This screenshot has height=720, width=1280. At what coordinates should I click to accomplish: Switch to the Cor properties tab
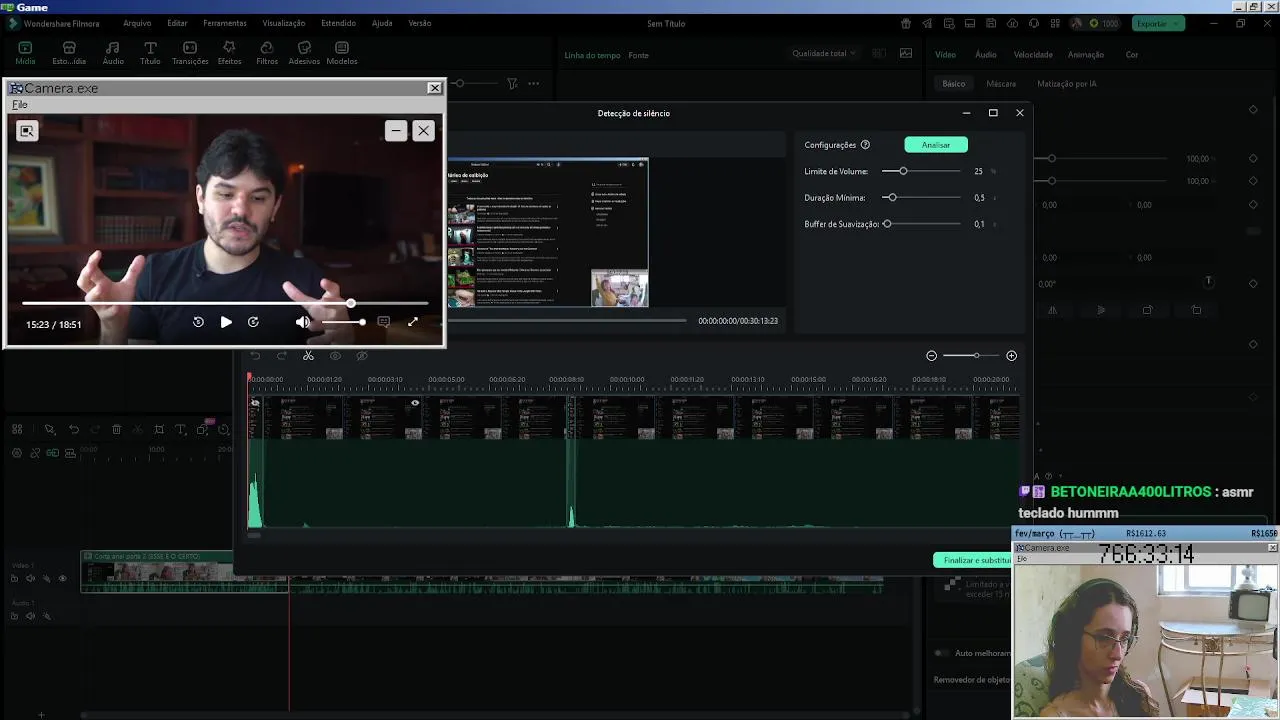coord(1132,55)
